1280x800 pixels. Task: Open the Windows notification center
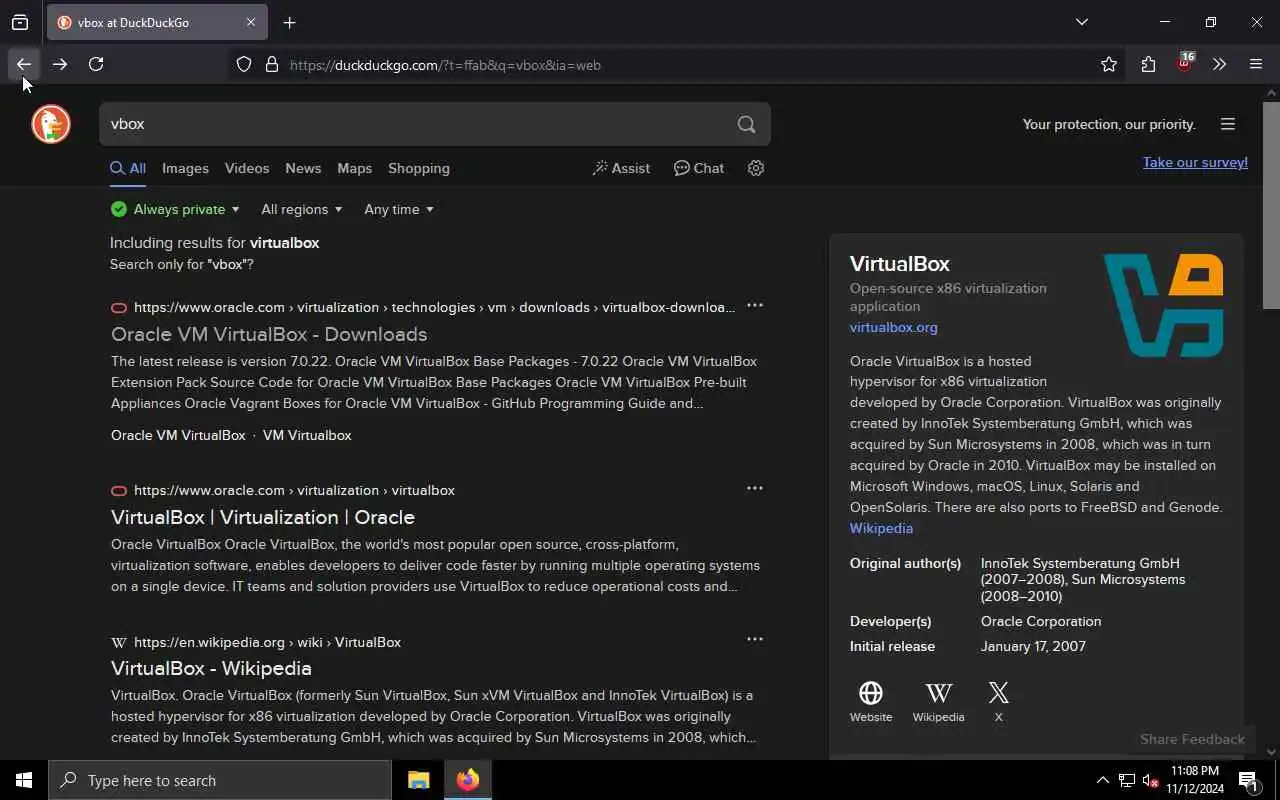coord(1249,780)
